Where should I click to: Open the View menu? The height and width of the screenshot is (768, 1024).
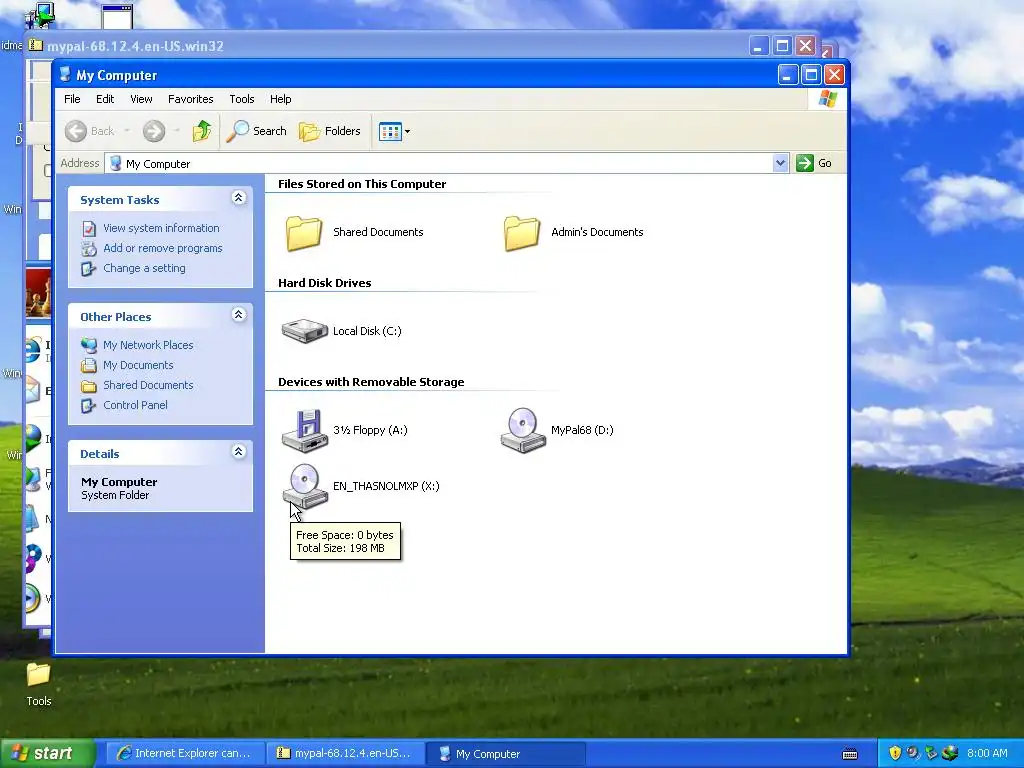click(x=141, y=99)
